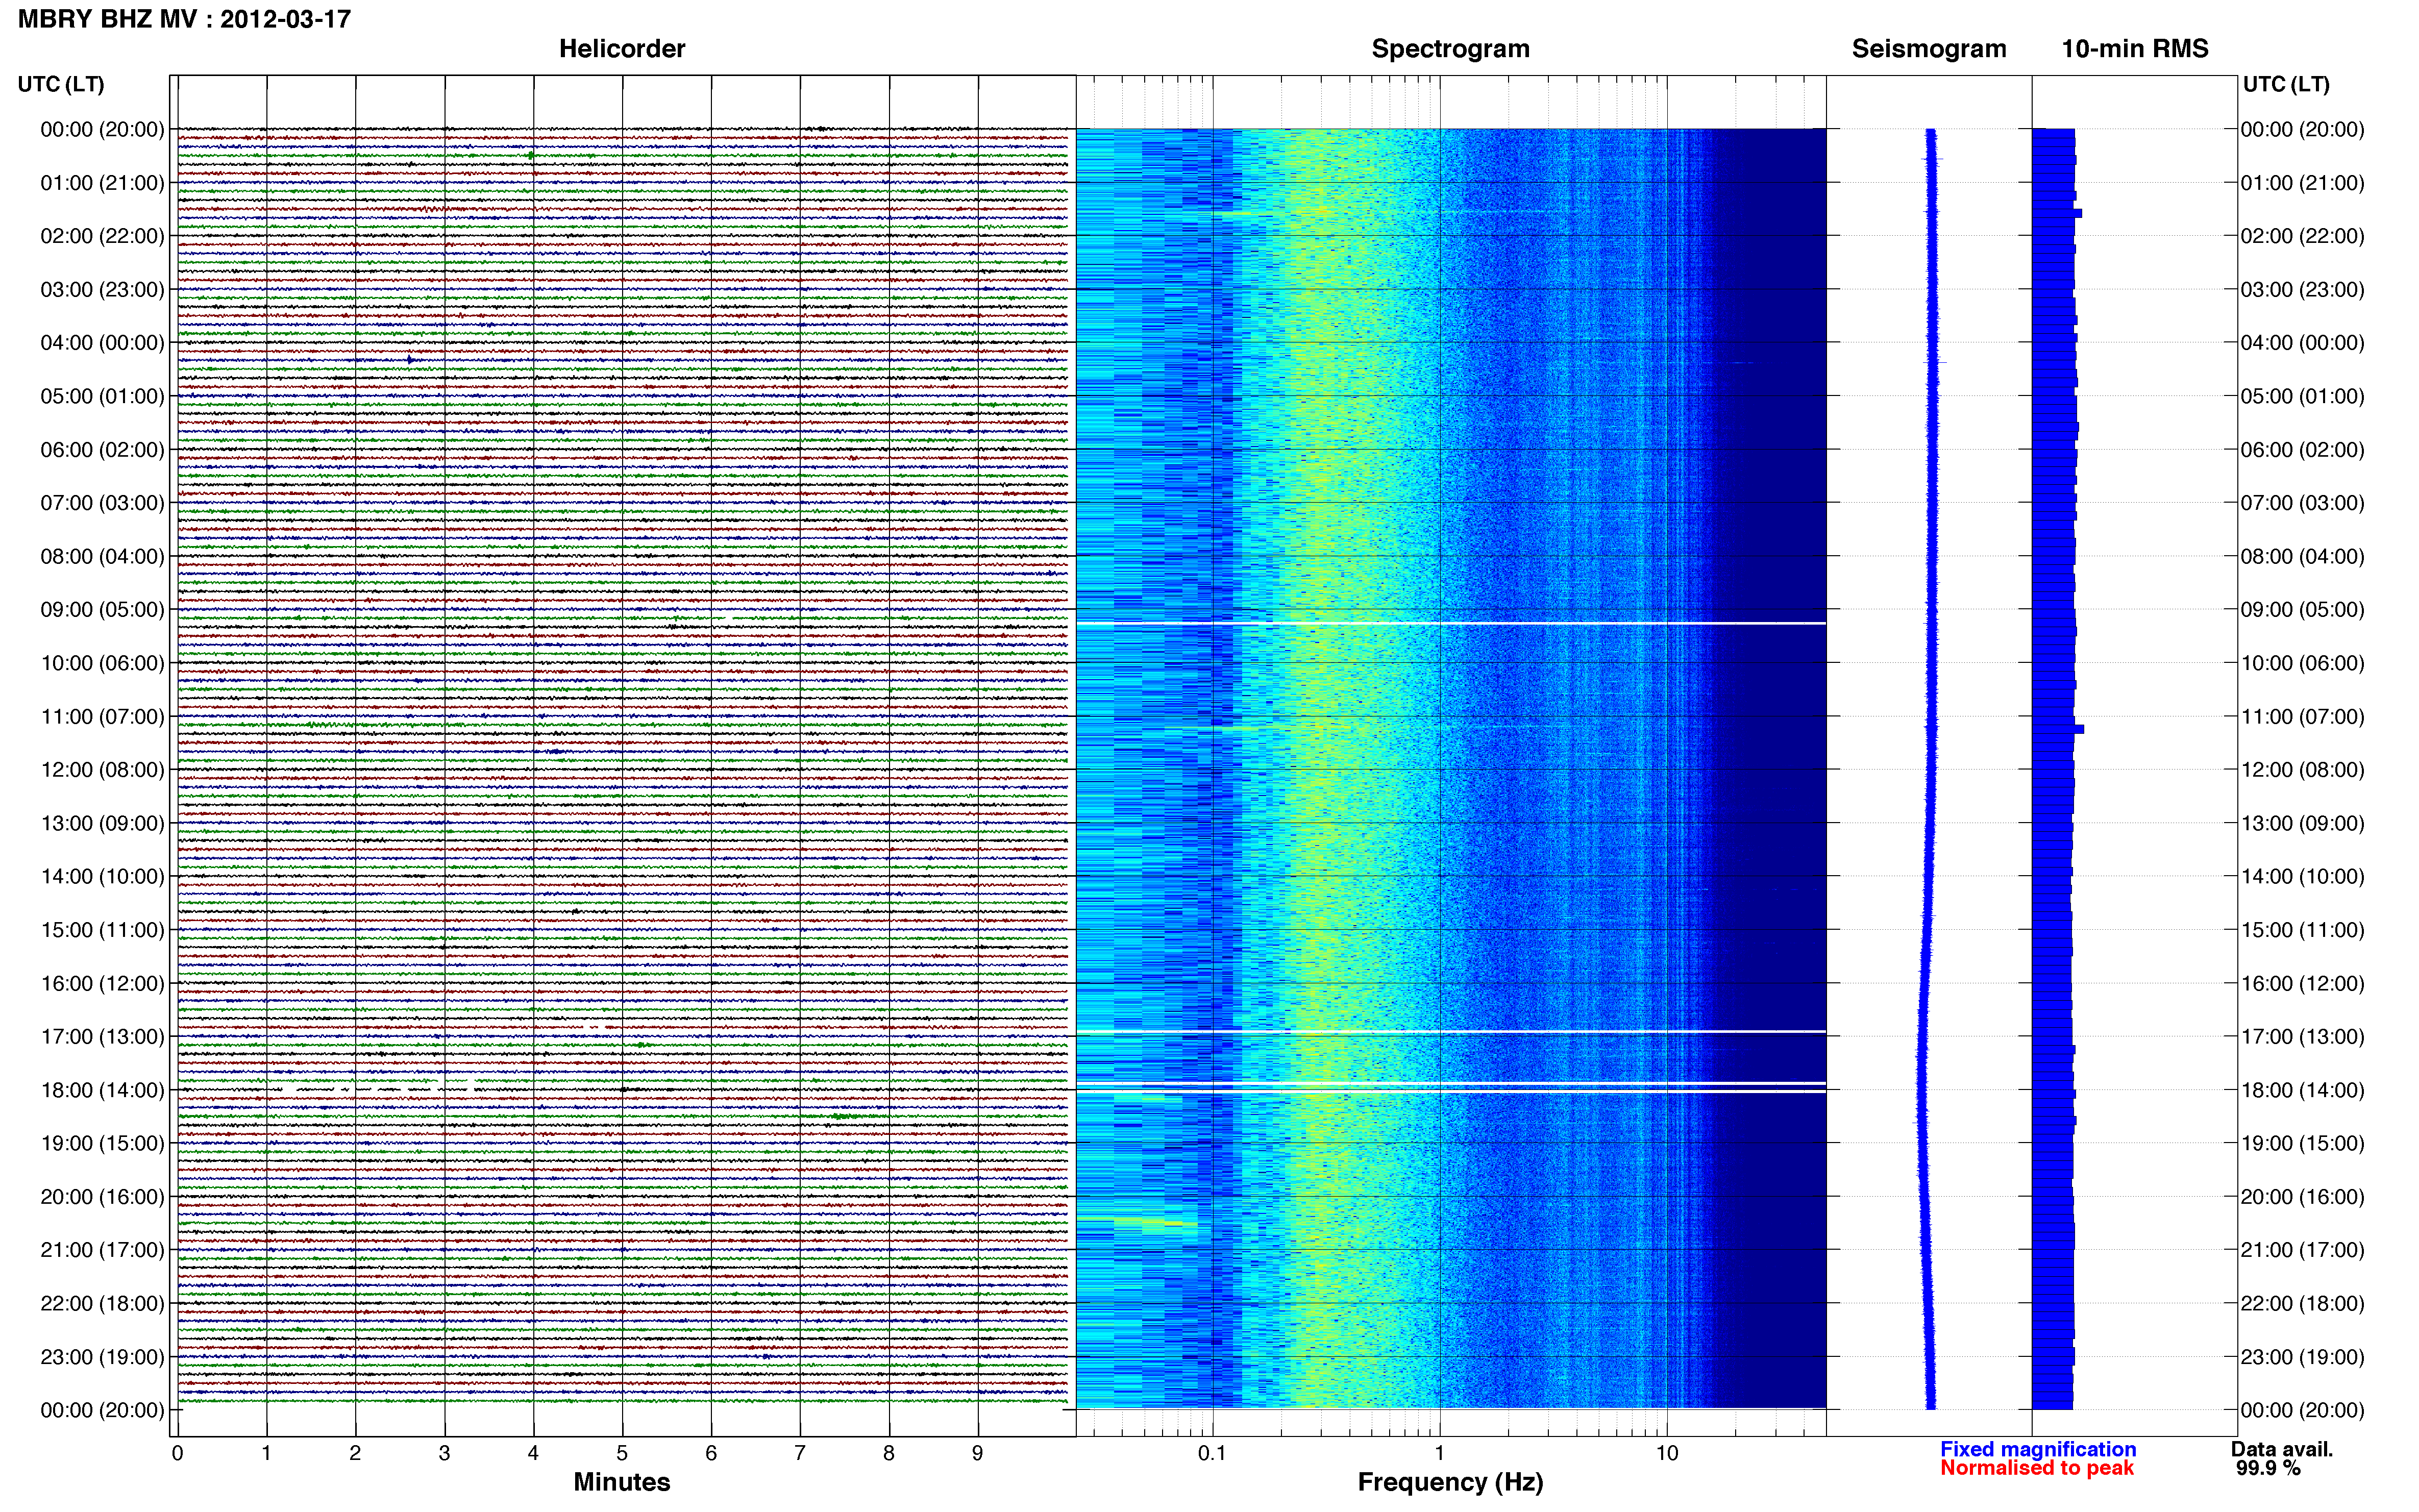Click left time label '17:00 (13:00)'
Screen dimensions: 2419x1512
pos(102,1037)
